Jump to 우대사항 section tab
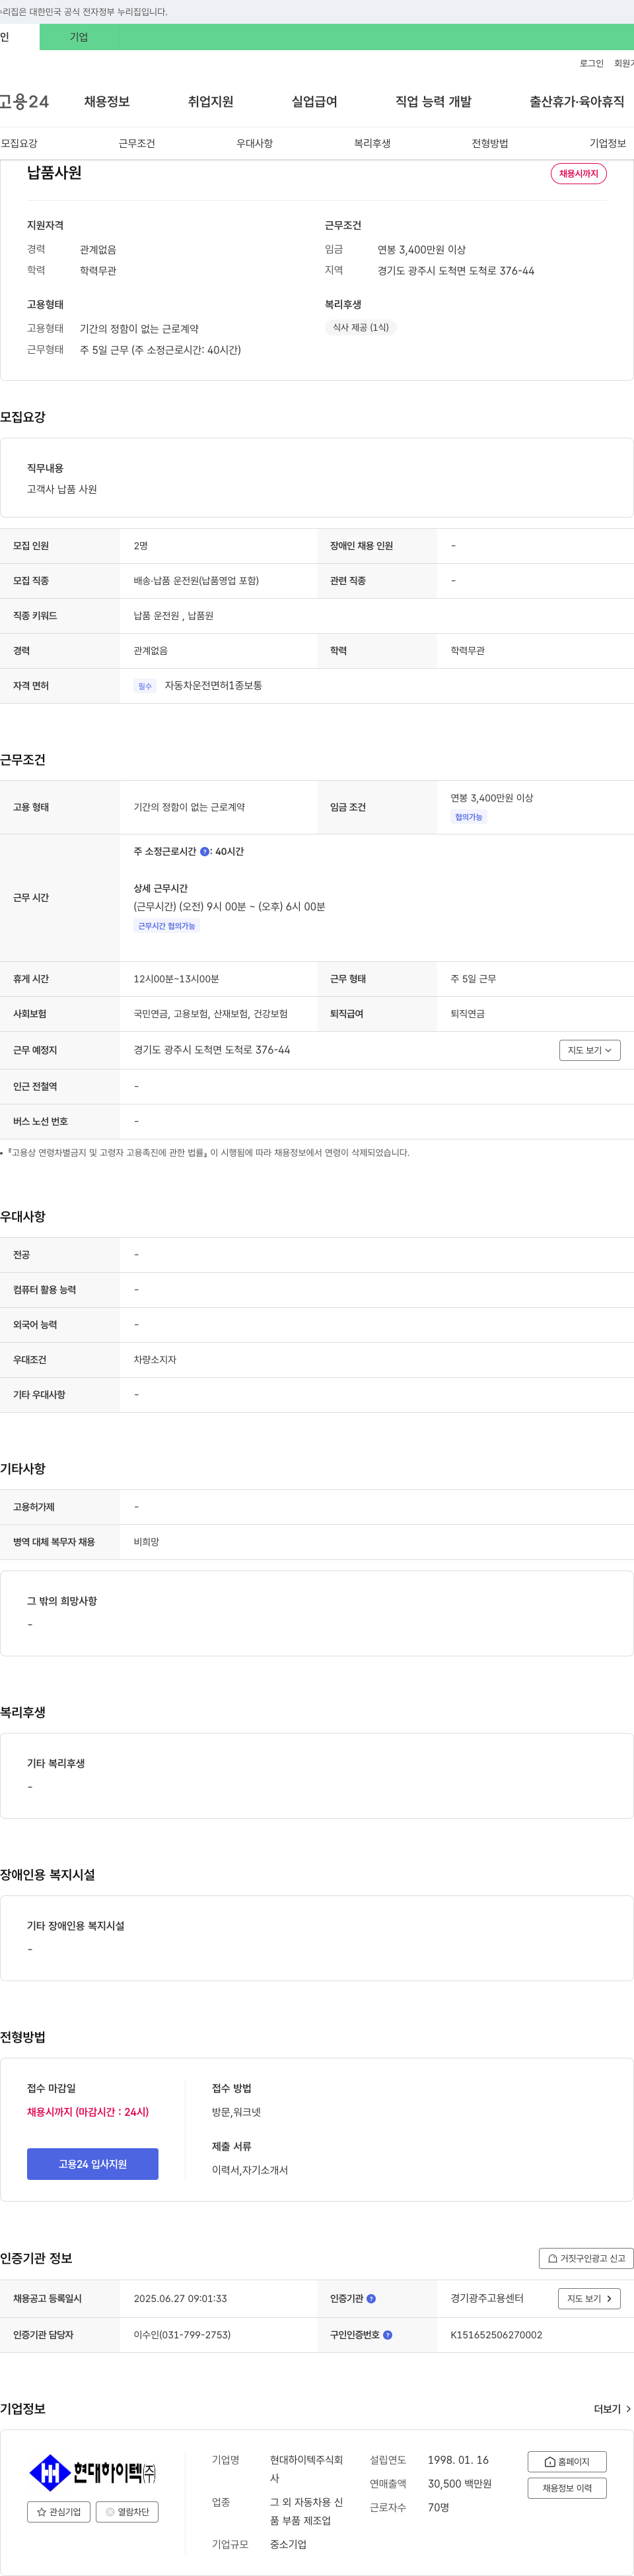634x2576 pixels. (255, 144)
